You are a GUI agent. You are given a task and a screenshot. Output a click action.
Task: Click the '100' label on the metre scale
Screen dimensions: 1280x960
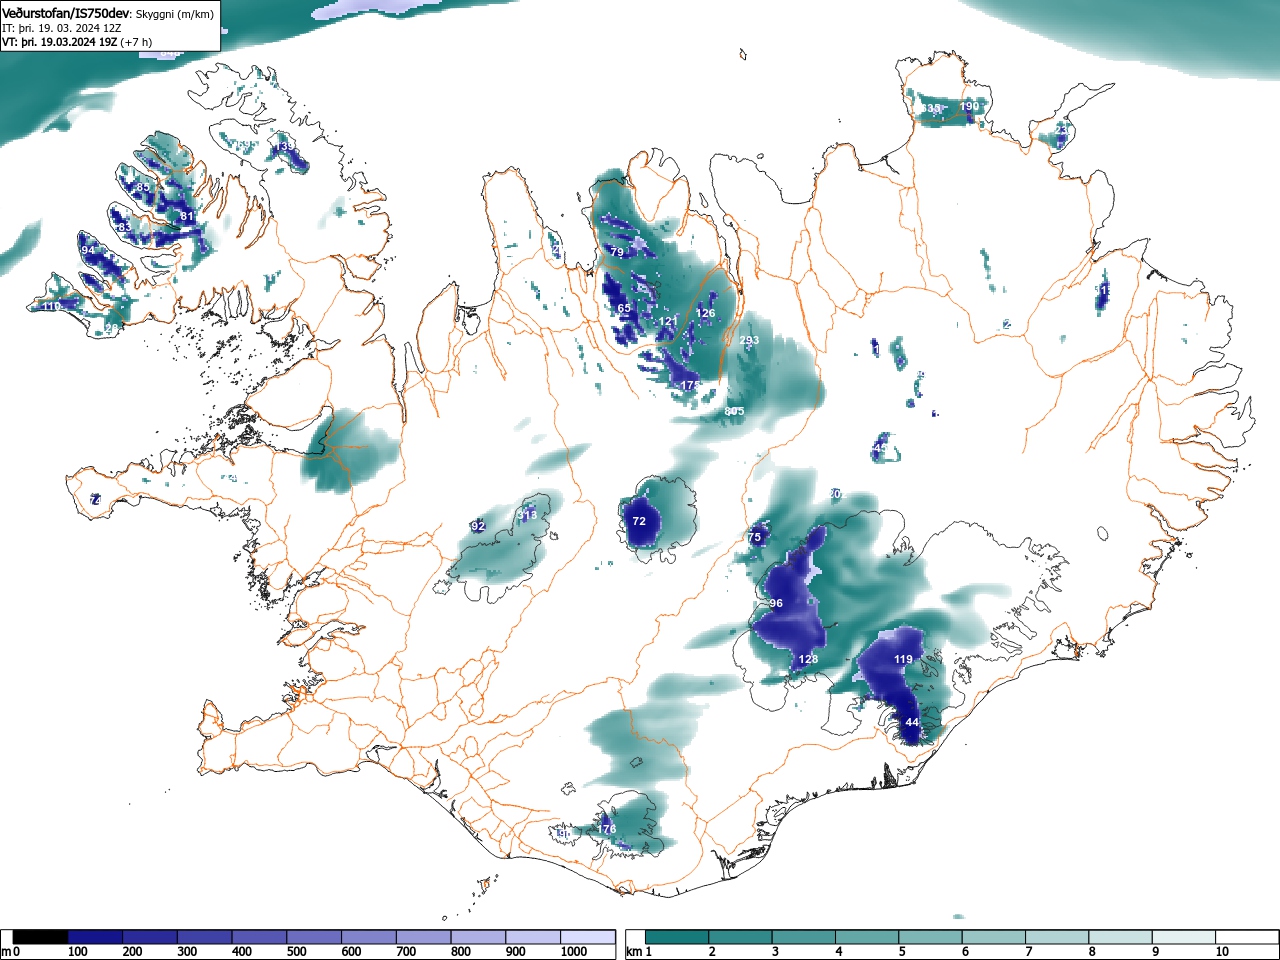tap(78, 952)
